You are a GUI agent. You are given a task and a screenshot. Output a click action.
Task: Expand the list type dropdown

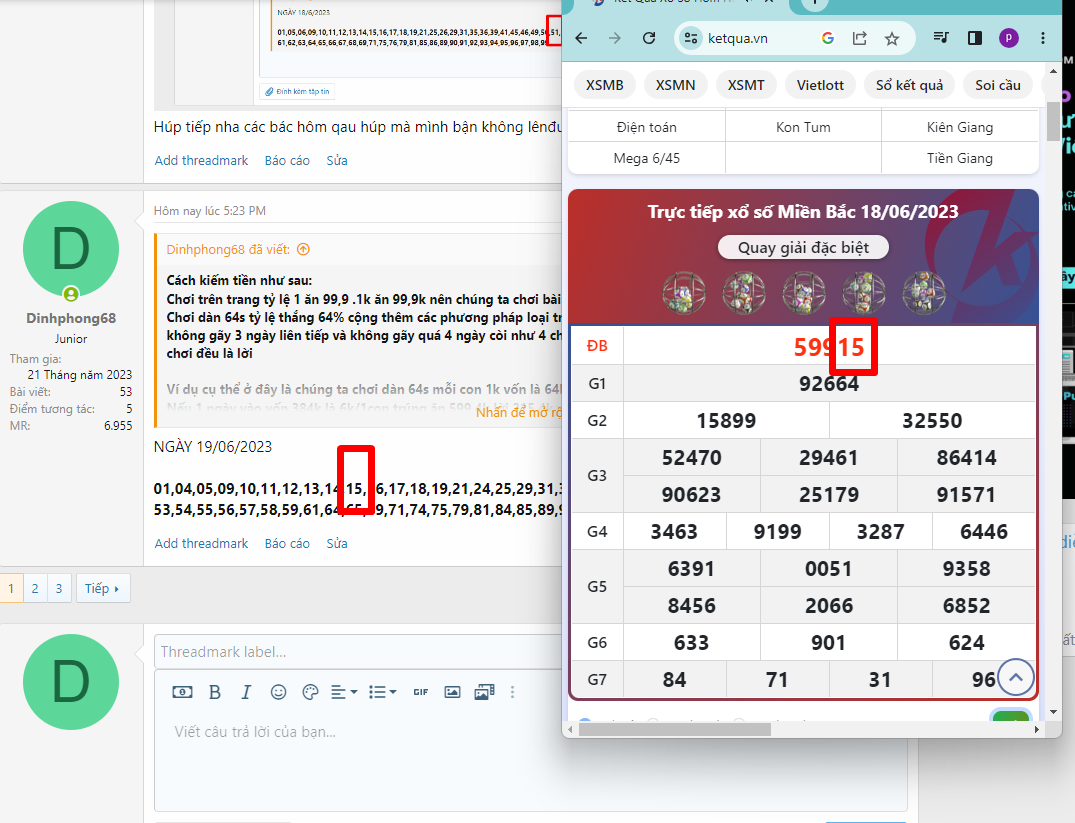coord(383,692)
